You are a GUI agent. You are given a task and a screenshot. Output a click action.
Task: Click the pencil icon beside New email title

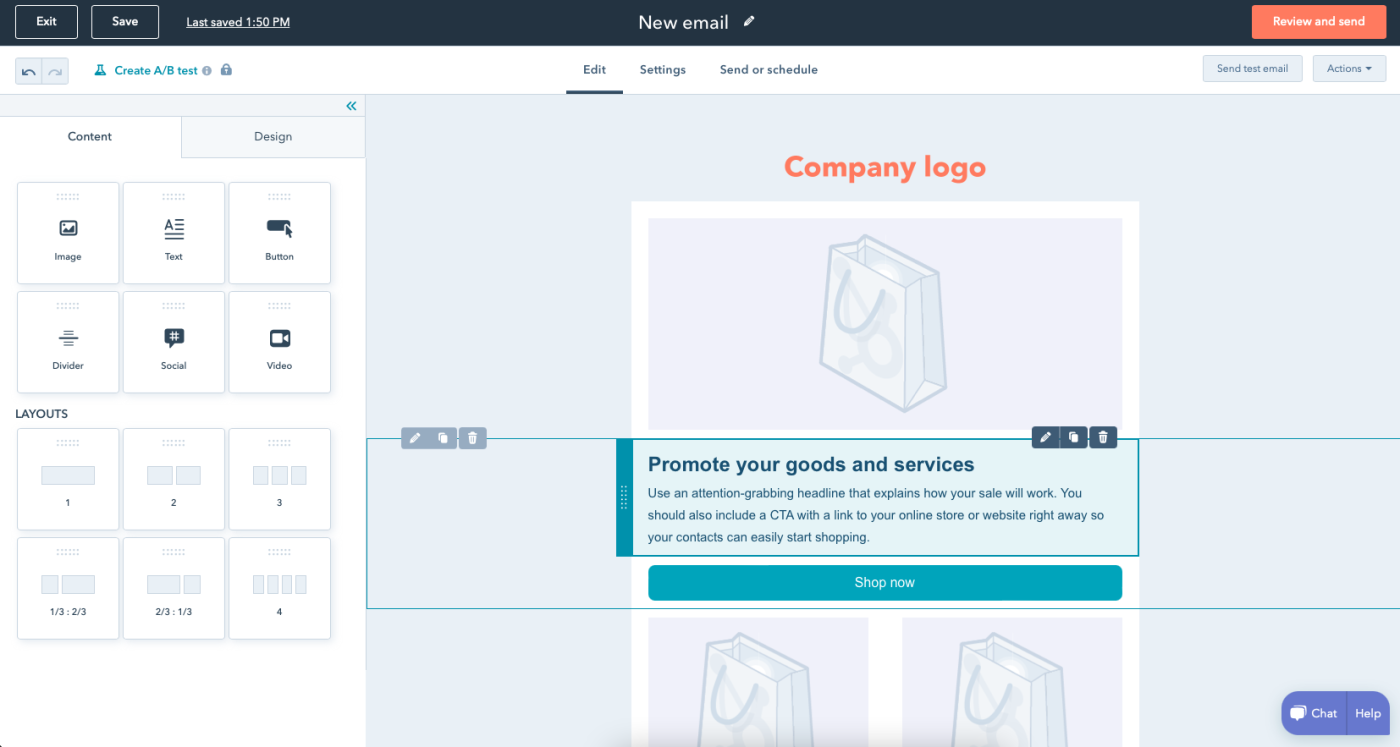[749, 22]
